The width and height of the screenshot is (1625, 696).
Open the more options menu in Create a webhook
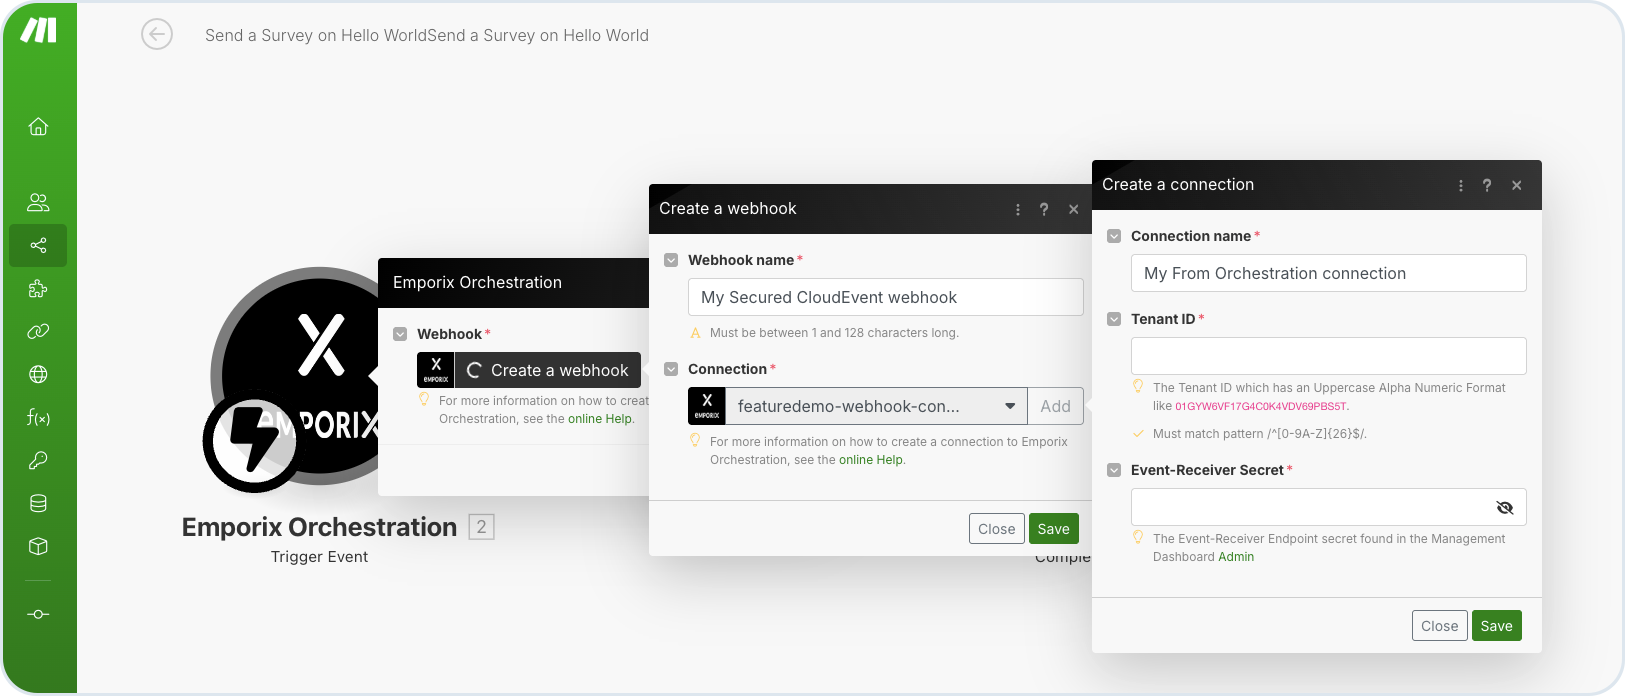[x=1018, y=210]
